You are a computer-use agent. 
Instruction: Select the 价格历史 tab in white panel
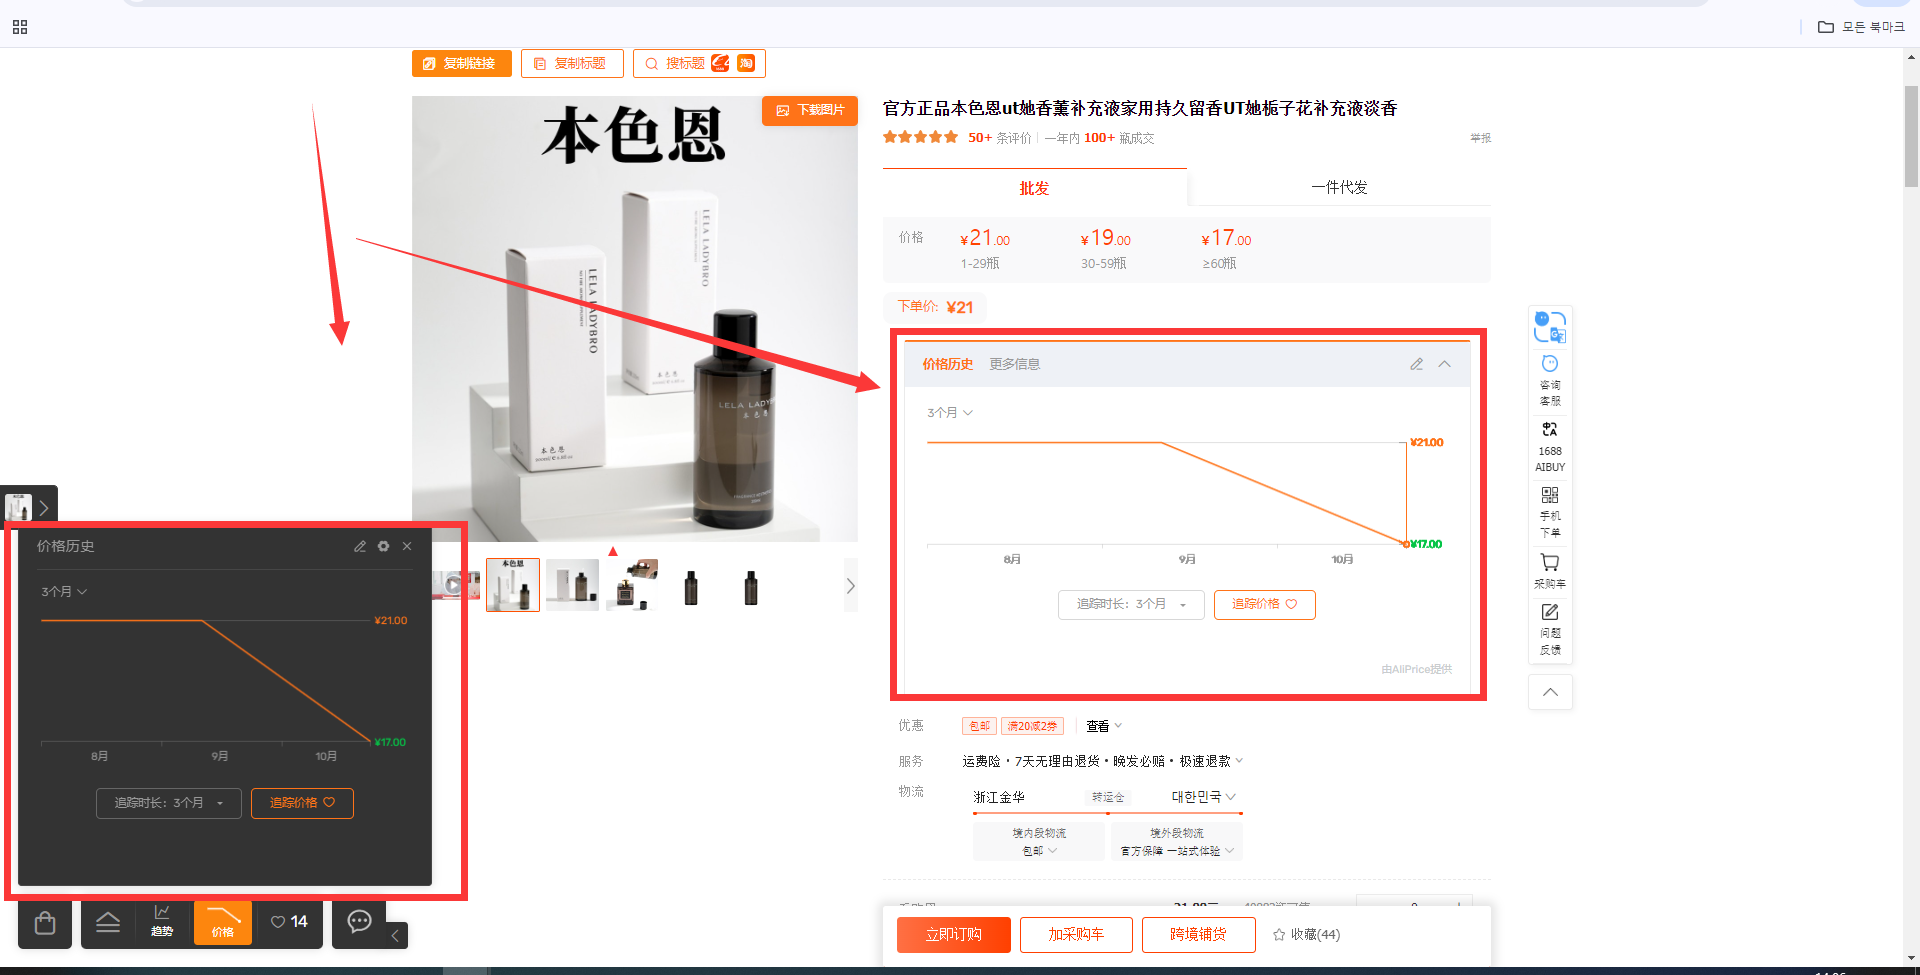947,364
